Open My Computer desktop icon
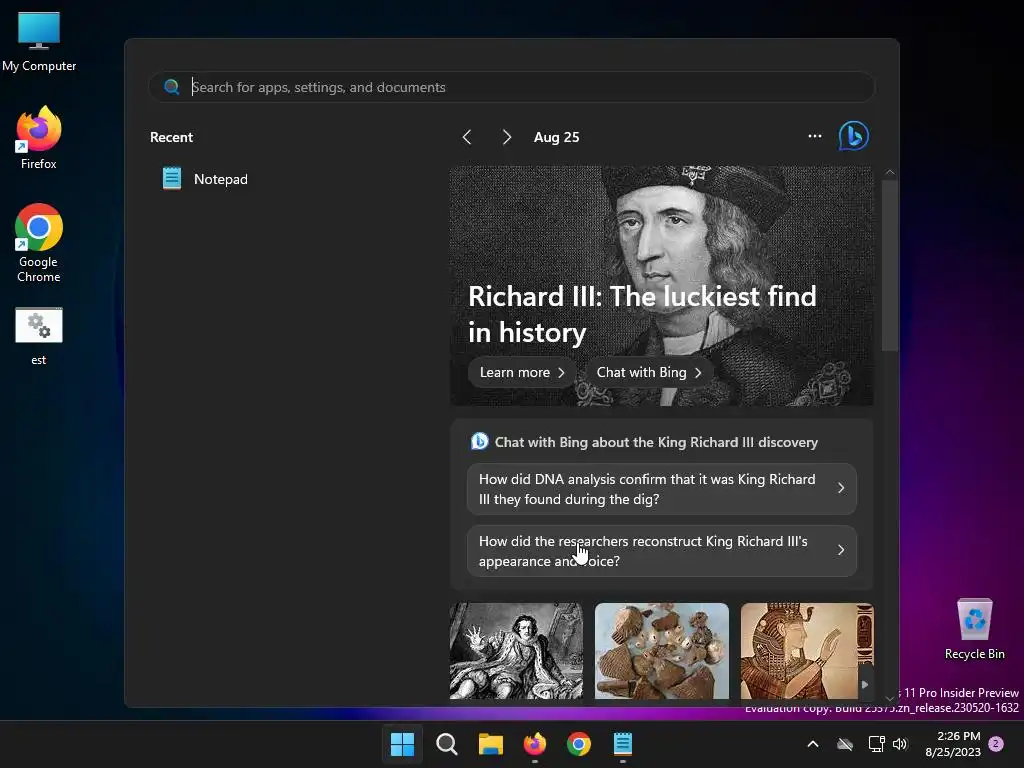 39,42
